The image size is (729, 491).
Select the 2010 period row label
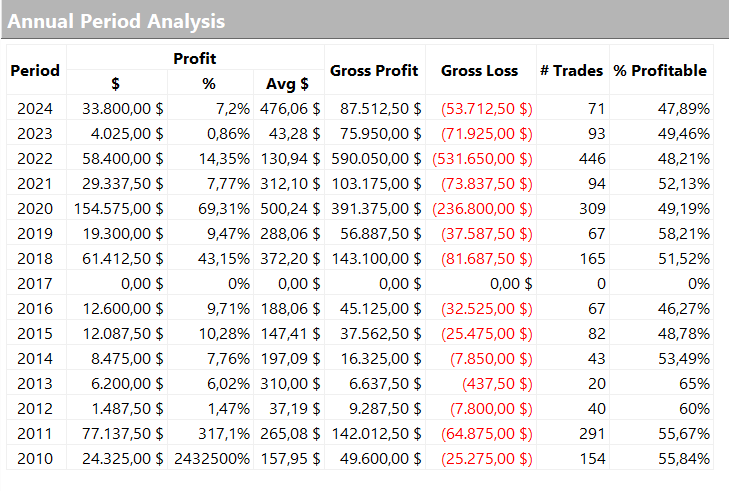[35, 459]
